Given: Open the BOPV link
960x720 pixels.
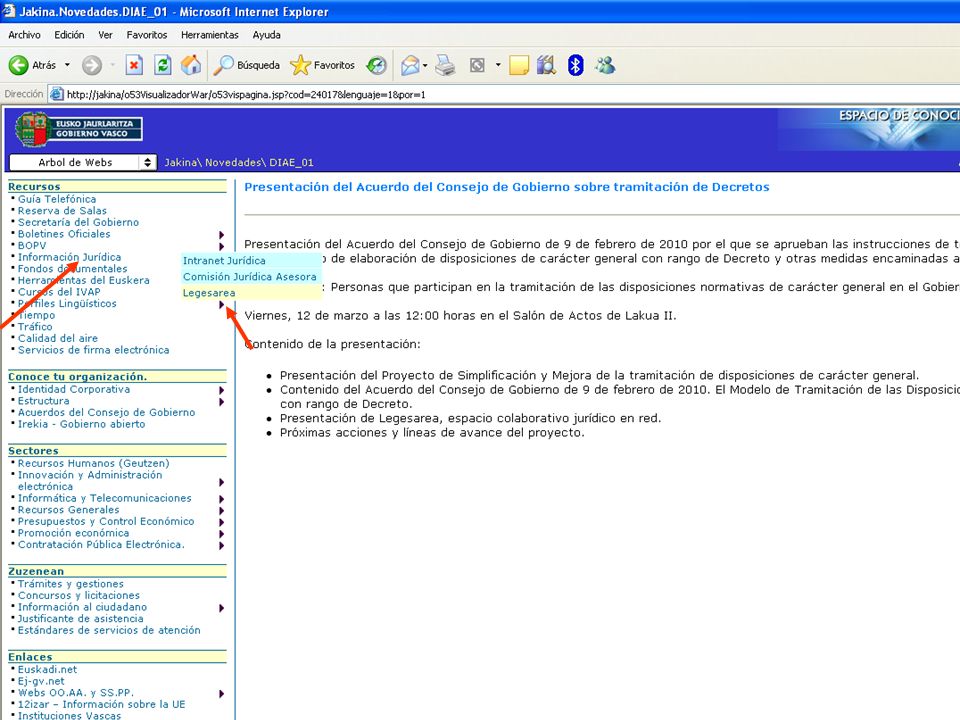Looking at the screenshot, I should pos(32,246).
